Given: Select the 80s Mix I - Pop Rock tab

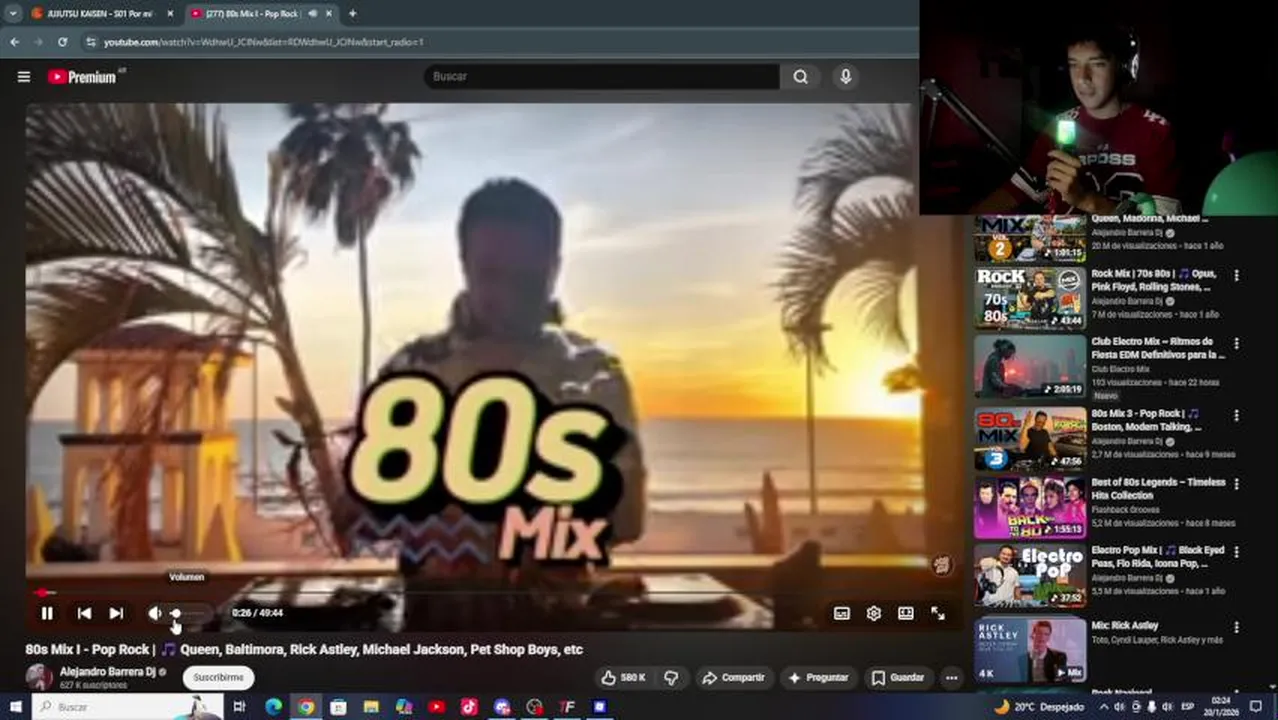Looking at the screenshot, I should point(253,13).
